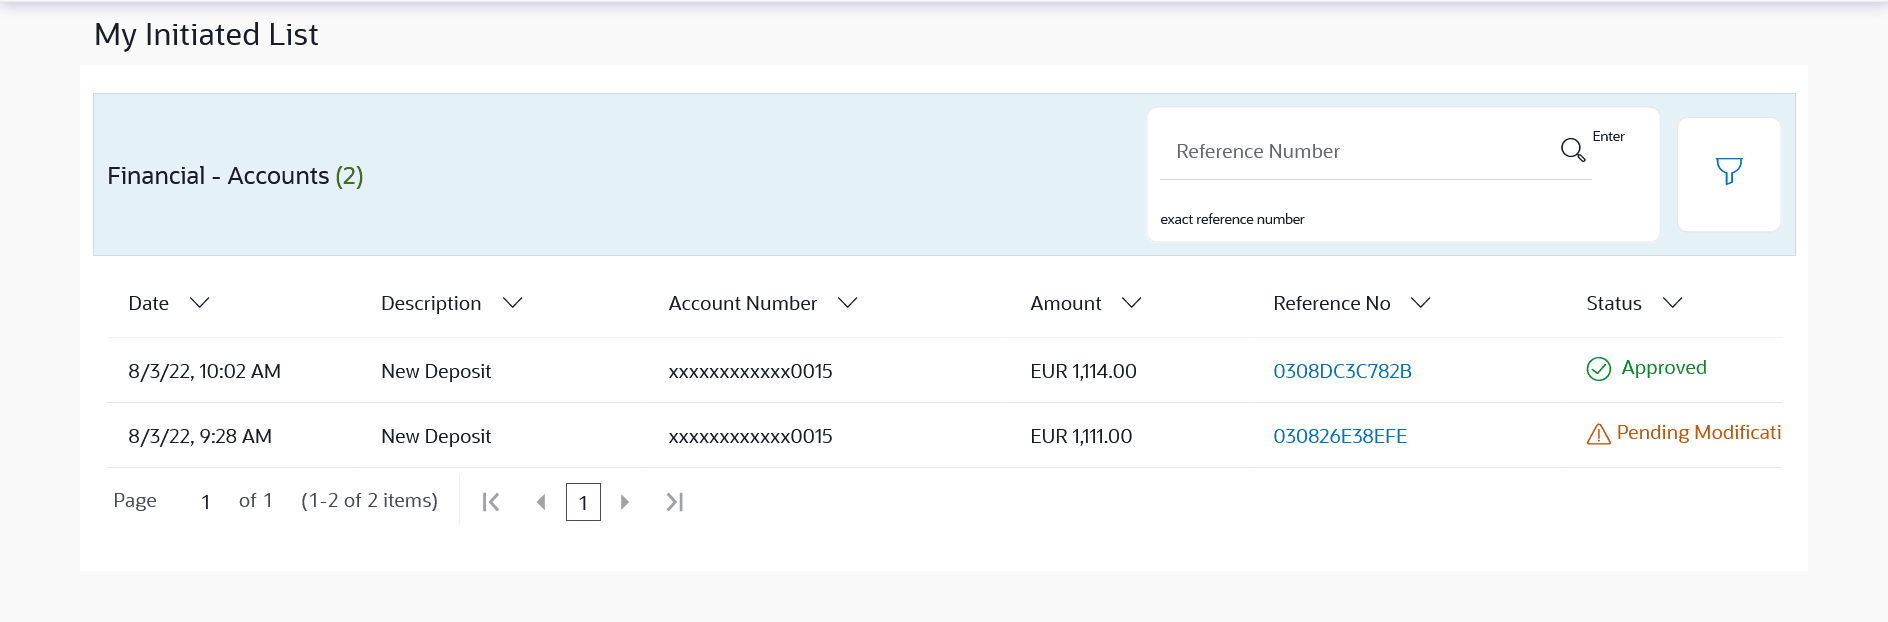The image size is (1888, 622).
Task: Go to next page arrow
Action: tap(625, 502)
